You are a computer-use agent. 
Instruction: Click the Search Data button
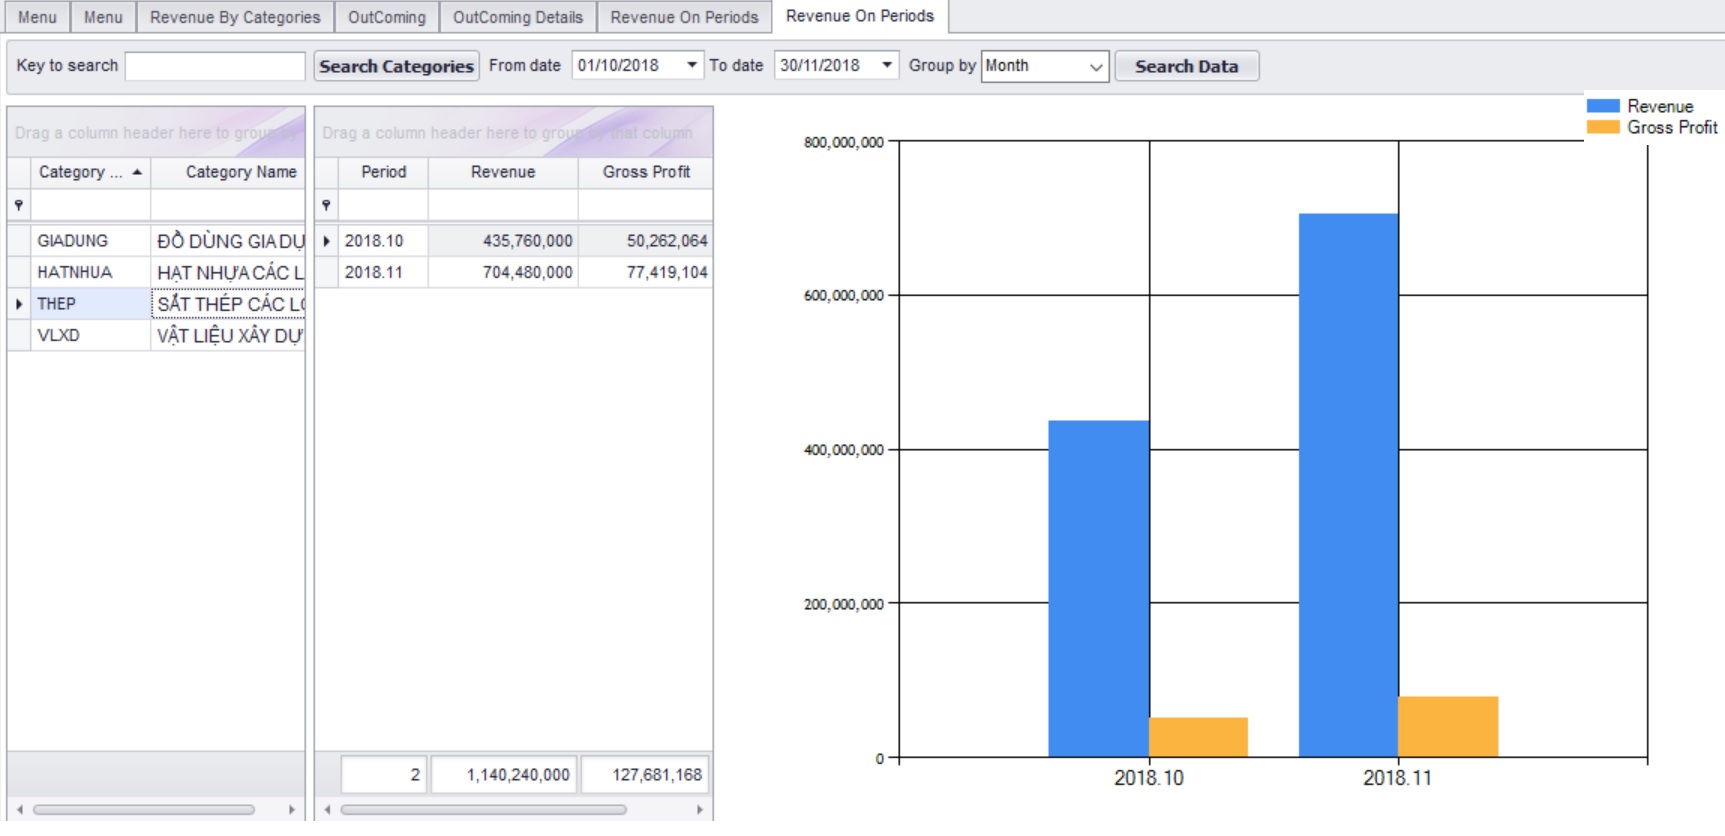[x=1186, y=66]
